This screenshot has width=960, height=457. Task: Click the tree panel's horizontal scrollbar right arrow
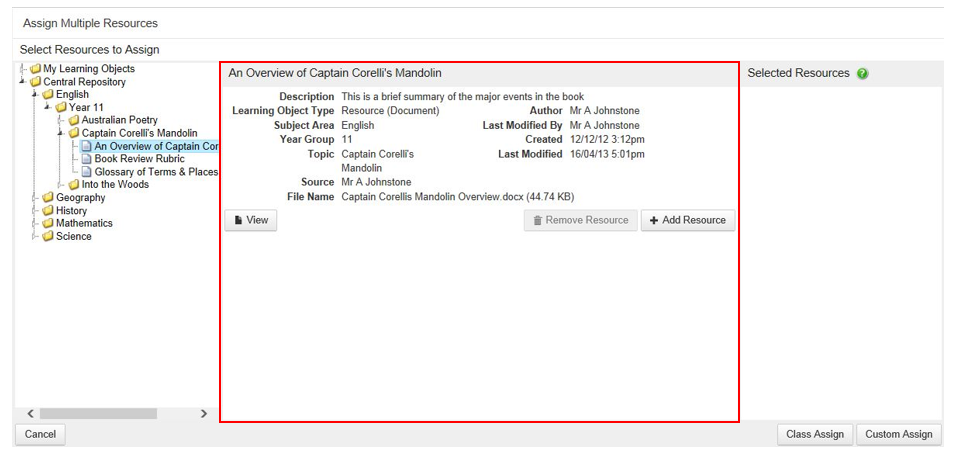[204, 413]
